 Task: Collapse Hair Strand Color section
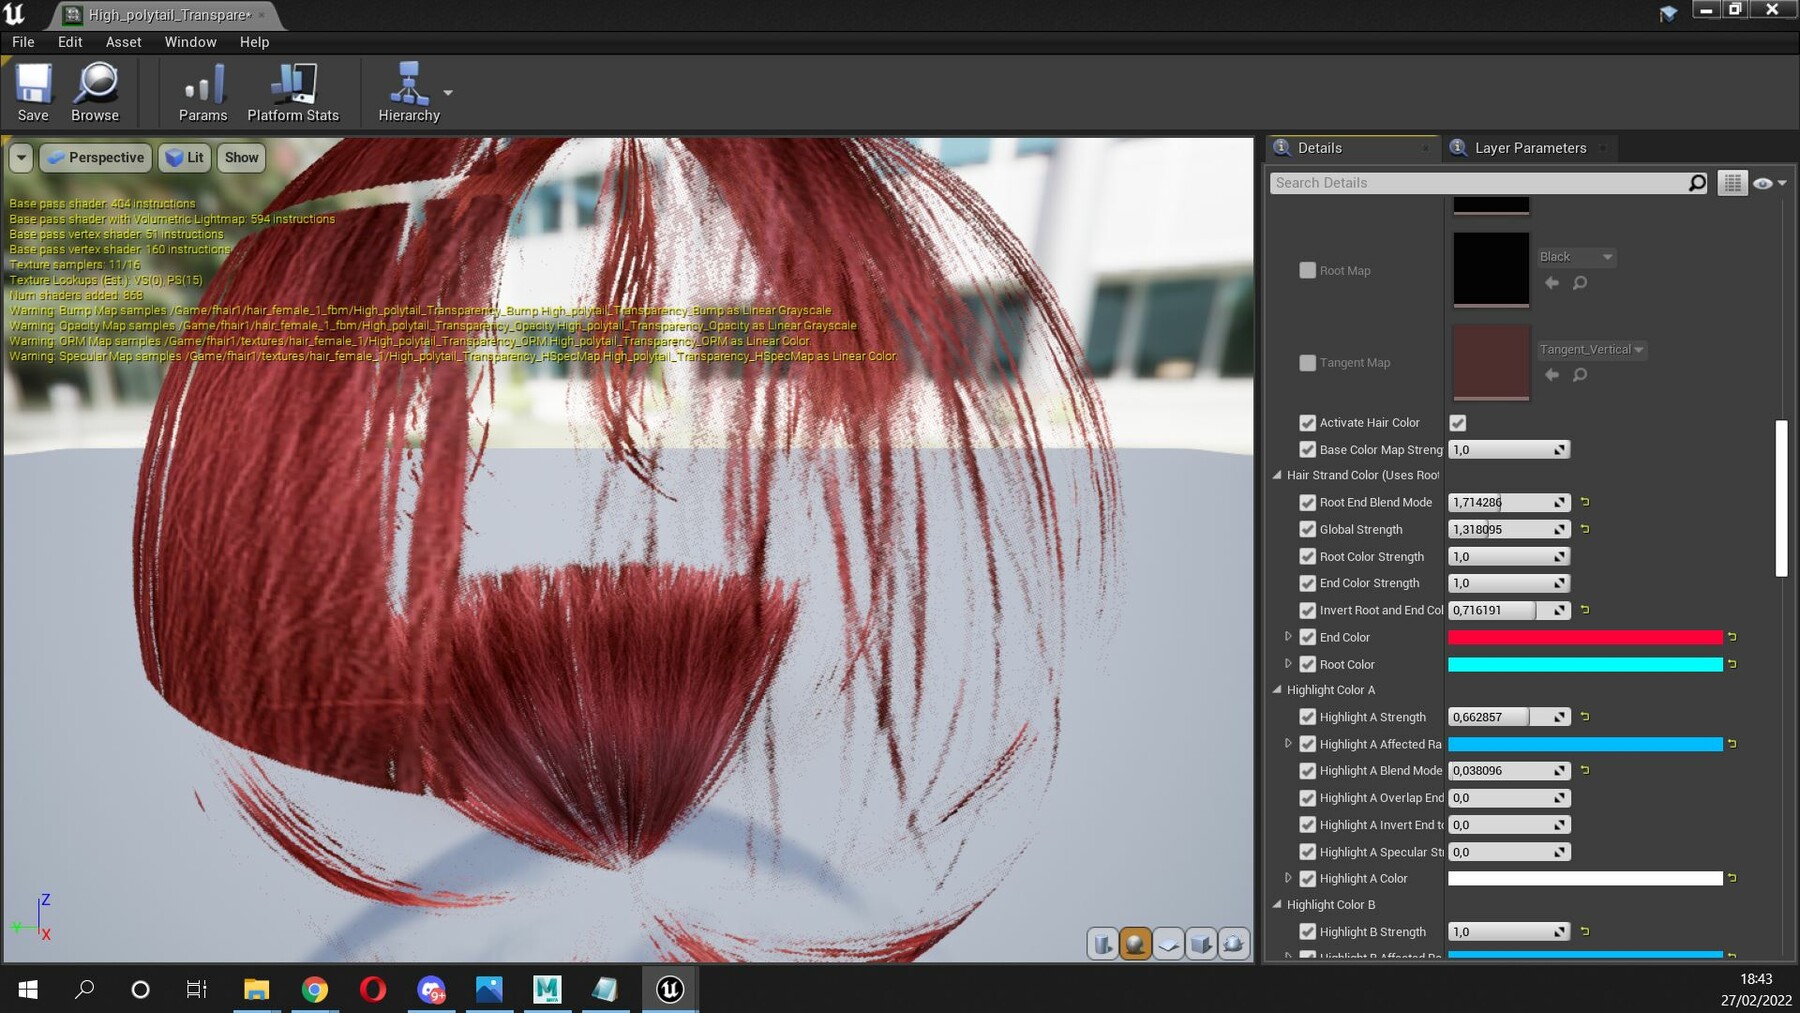pyautogui.click(x=1277, y=476)
